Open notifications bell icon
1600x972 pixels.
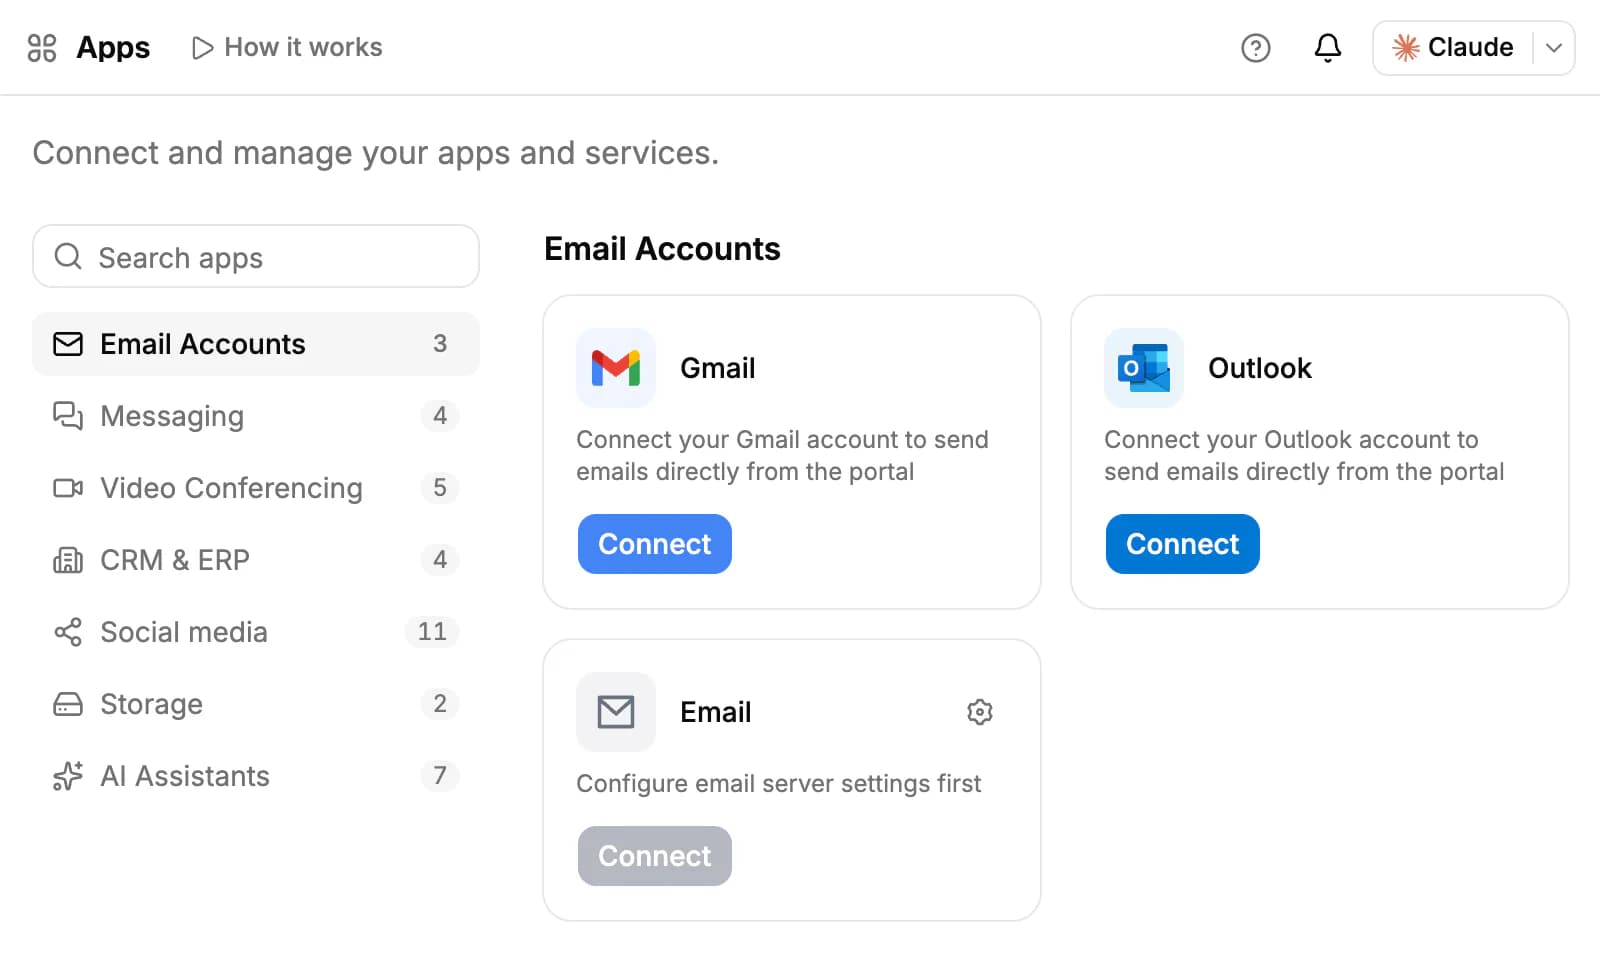1327,48
